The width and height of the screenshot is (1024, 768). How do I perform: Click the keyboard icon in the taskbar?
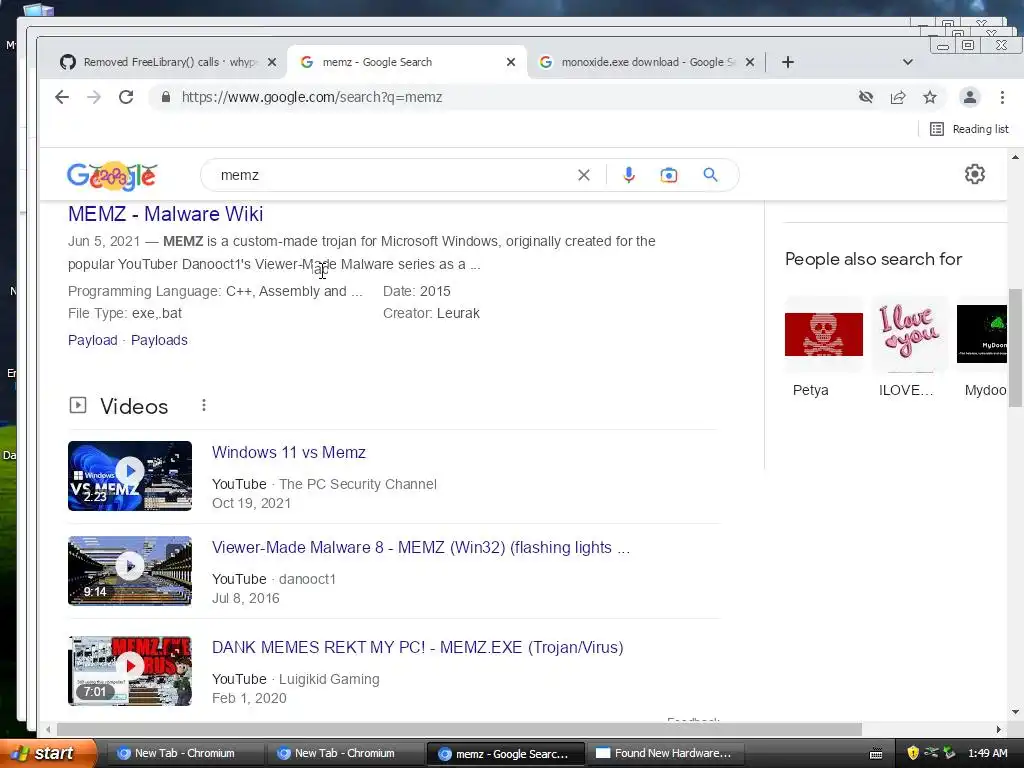(876, 754)
